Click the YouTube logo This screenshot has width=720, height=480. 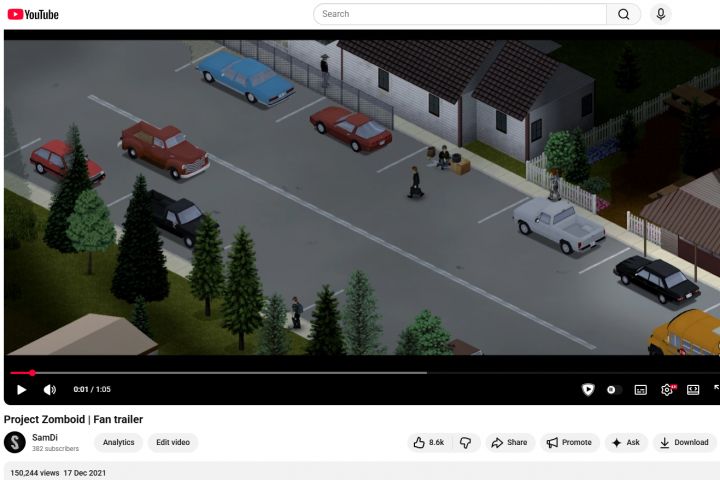coord(33,15)
